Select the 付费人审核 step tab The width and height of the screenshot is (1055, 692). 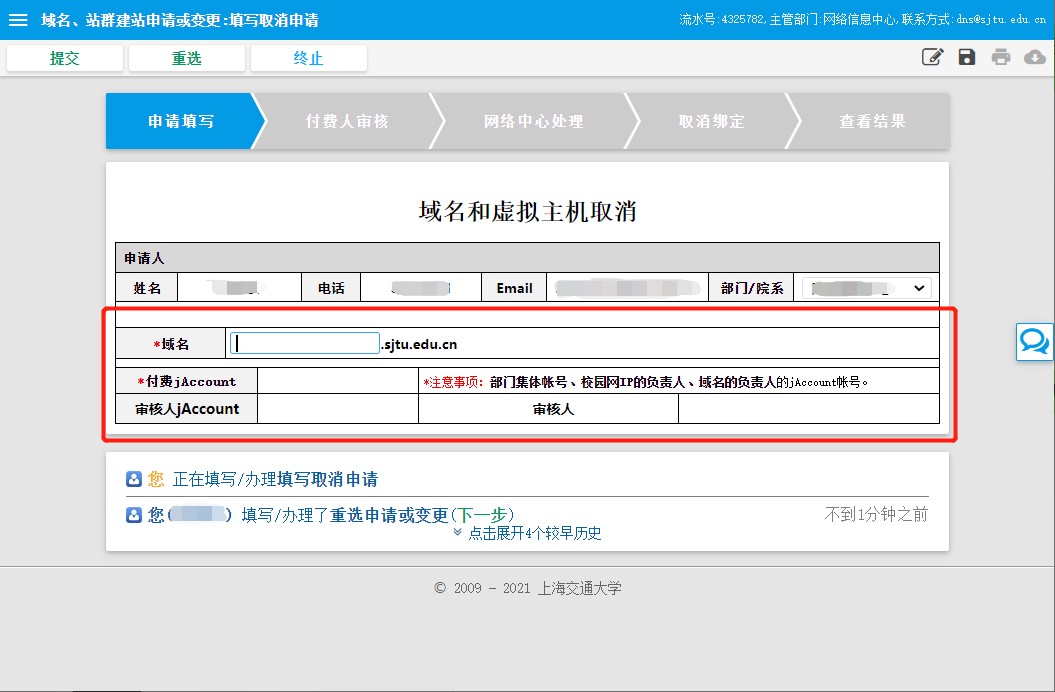347,121
